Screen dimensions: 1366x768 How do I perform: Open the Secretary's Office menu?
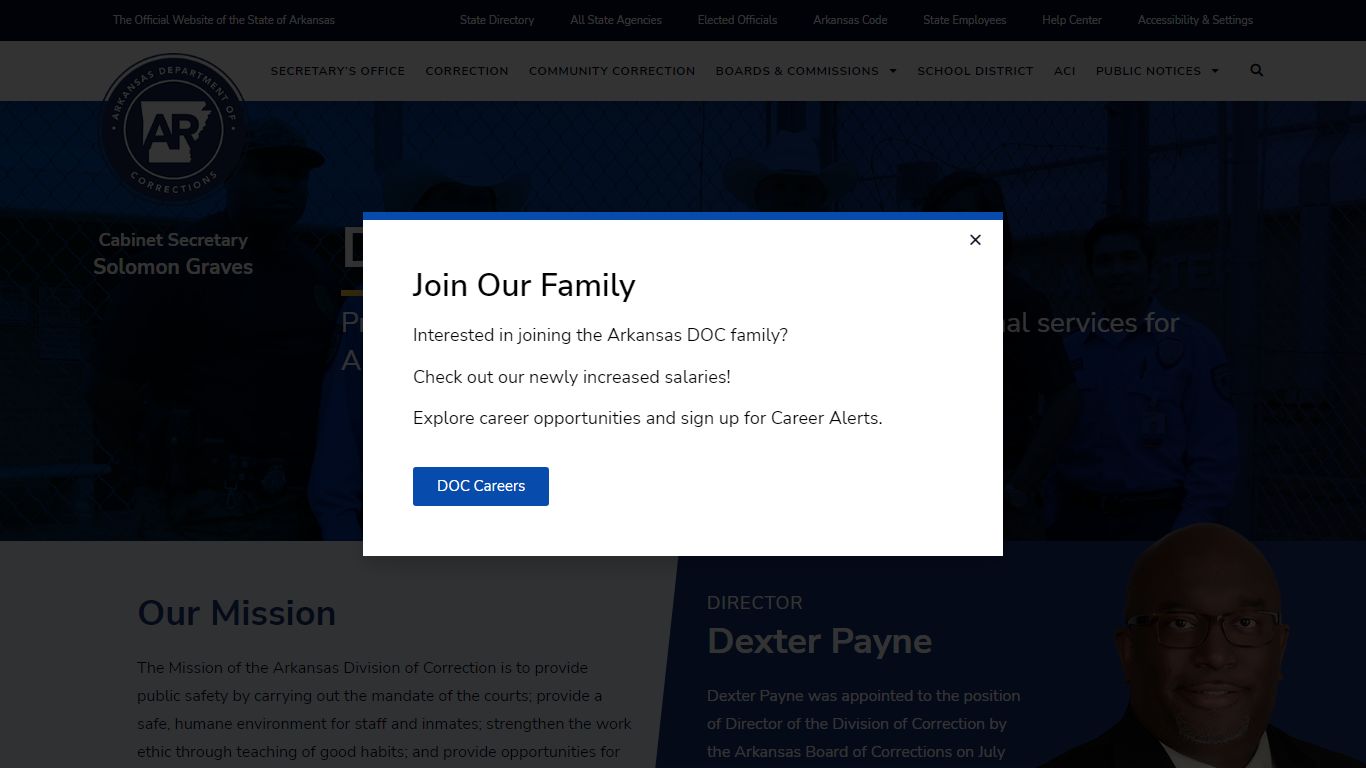pyautogui.click(x=338, y=71)
